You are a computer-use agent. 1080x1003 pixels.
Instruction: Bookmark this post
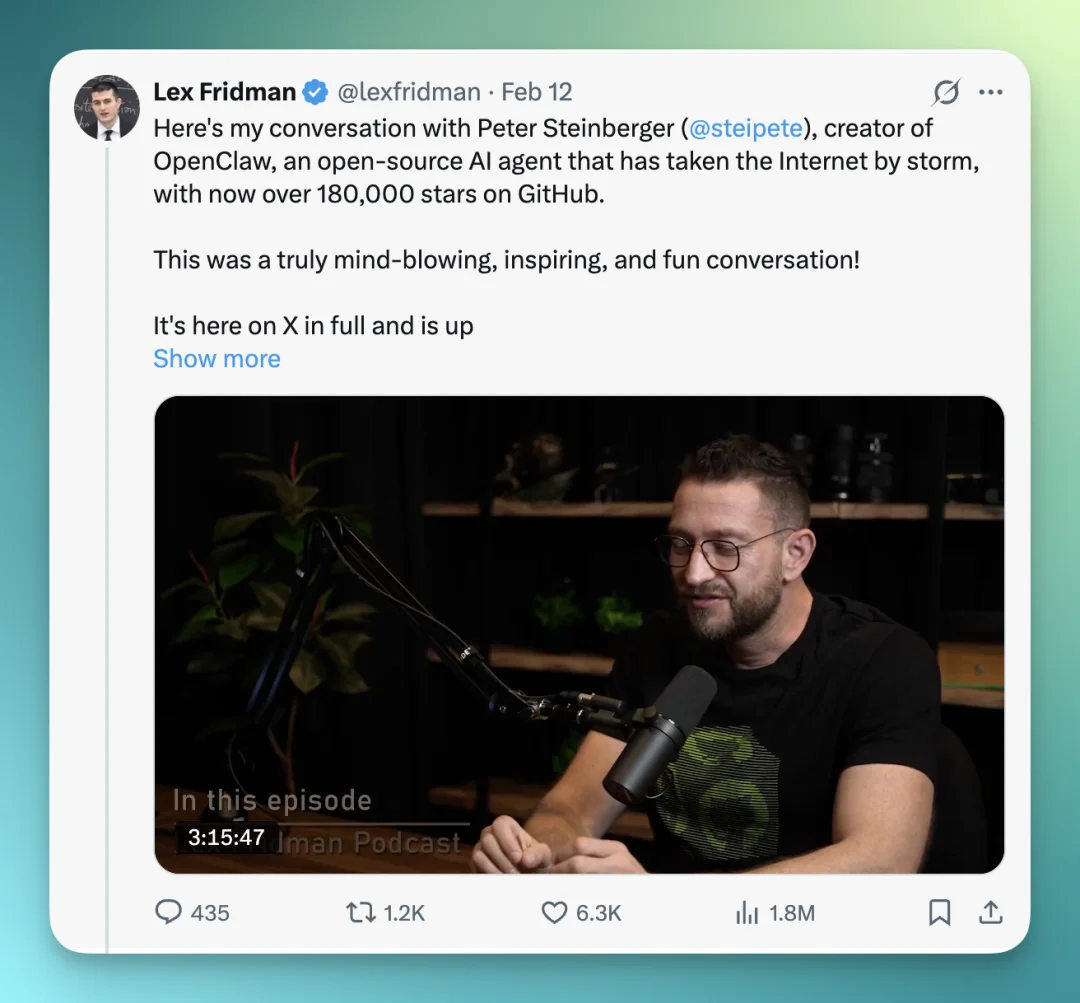tap(939, 912)
